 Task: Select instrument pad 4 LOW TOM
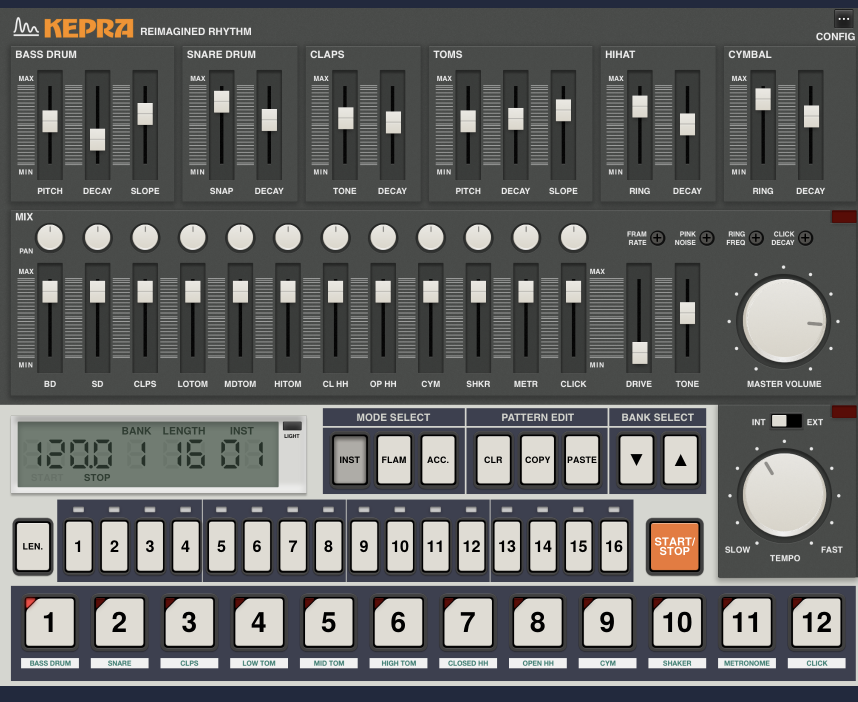pyautogui.click(x=259, y=622)
